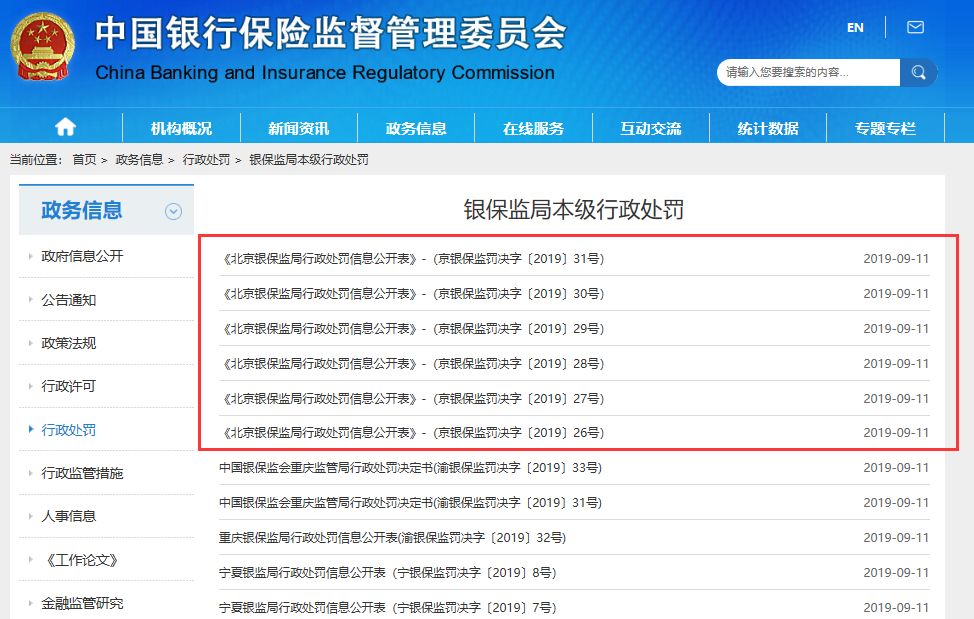Open the 京银保监罚决字〔2019〕28号 notice
The width and height of the screenshot is (974, 619).
[412, 363]
